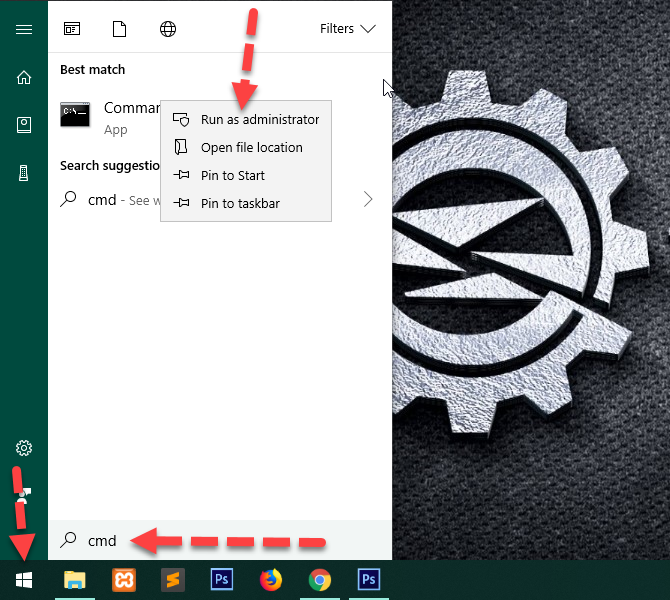Expand the cmd search suggestion chevron
Screen dimensions: 670x600
coord(368,199)
